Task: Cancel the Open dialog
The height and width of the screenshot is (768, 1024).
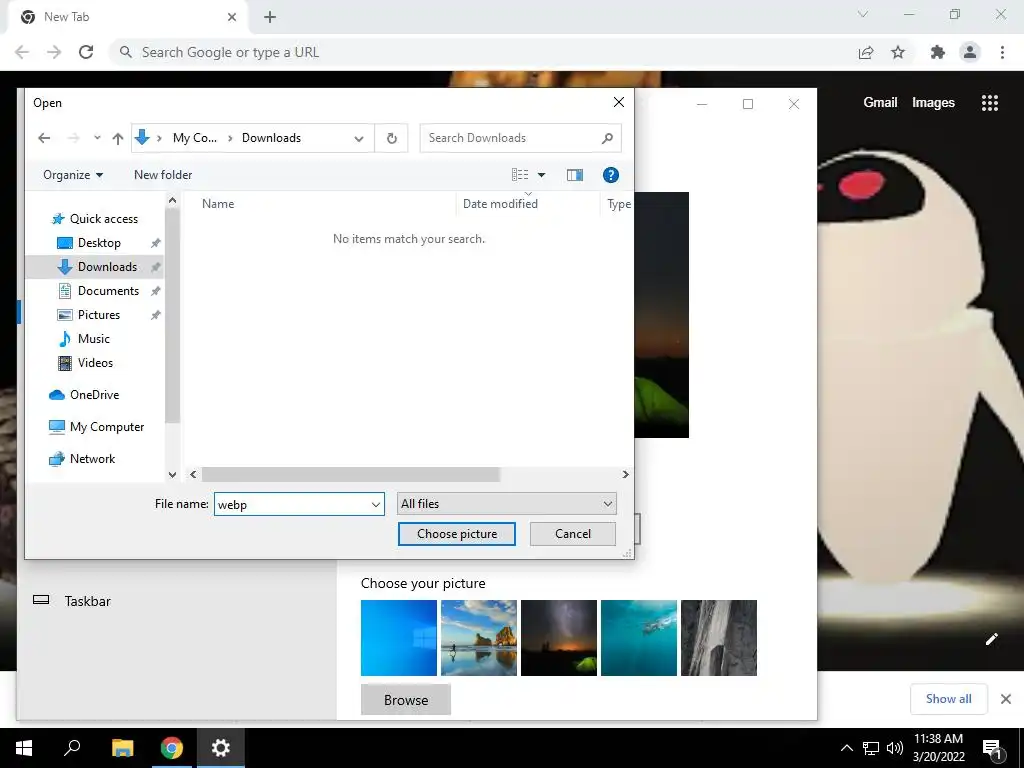Action: (x=573, y=534)
